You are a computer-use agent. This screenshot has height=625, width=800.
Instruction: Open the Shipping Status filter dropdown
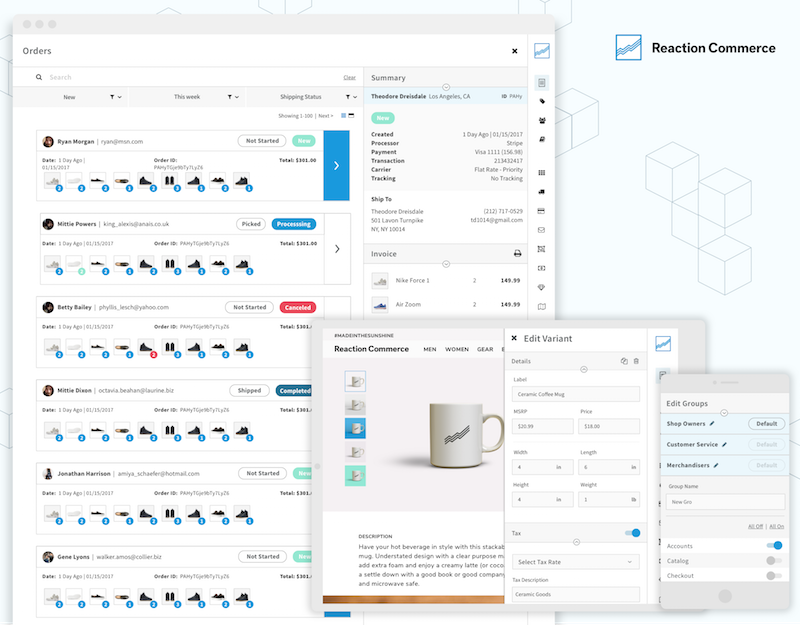coord(352,97)
